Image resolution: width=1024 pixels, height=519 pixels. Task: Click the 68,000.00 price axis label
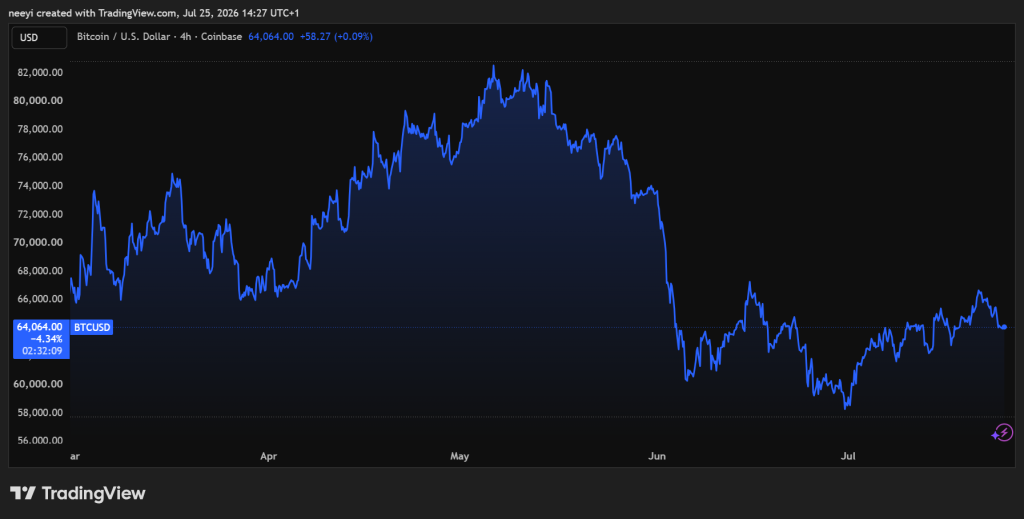click(x=40, y=271)
